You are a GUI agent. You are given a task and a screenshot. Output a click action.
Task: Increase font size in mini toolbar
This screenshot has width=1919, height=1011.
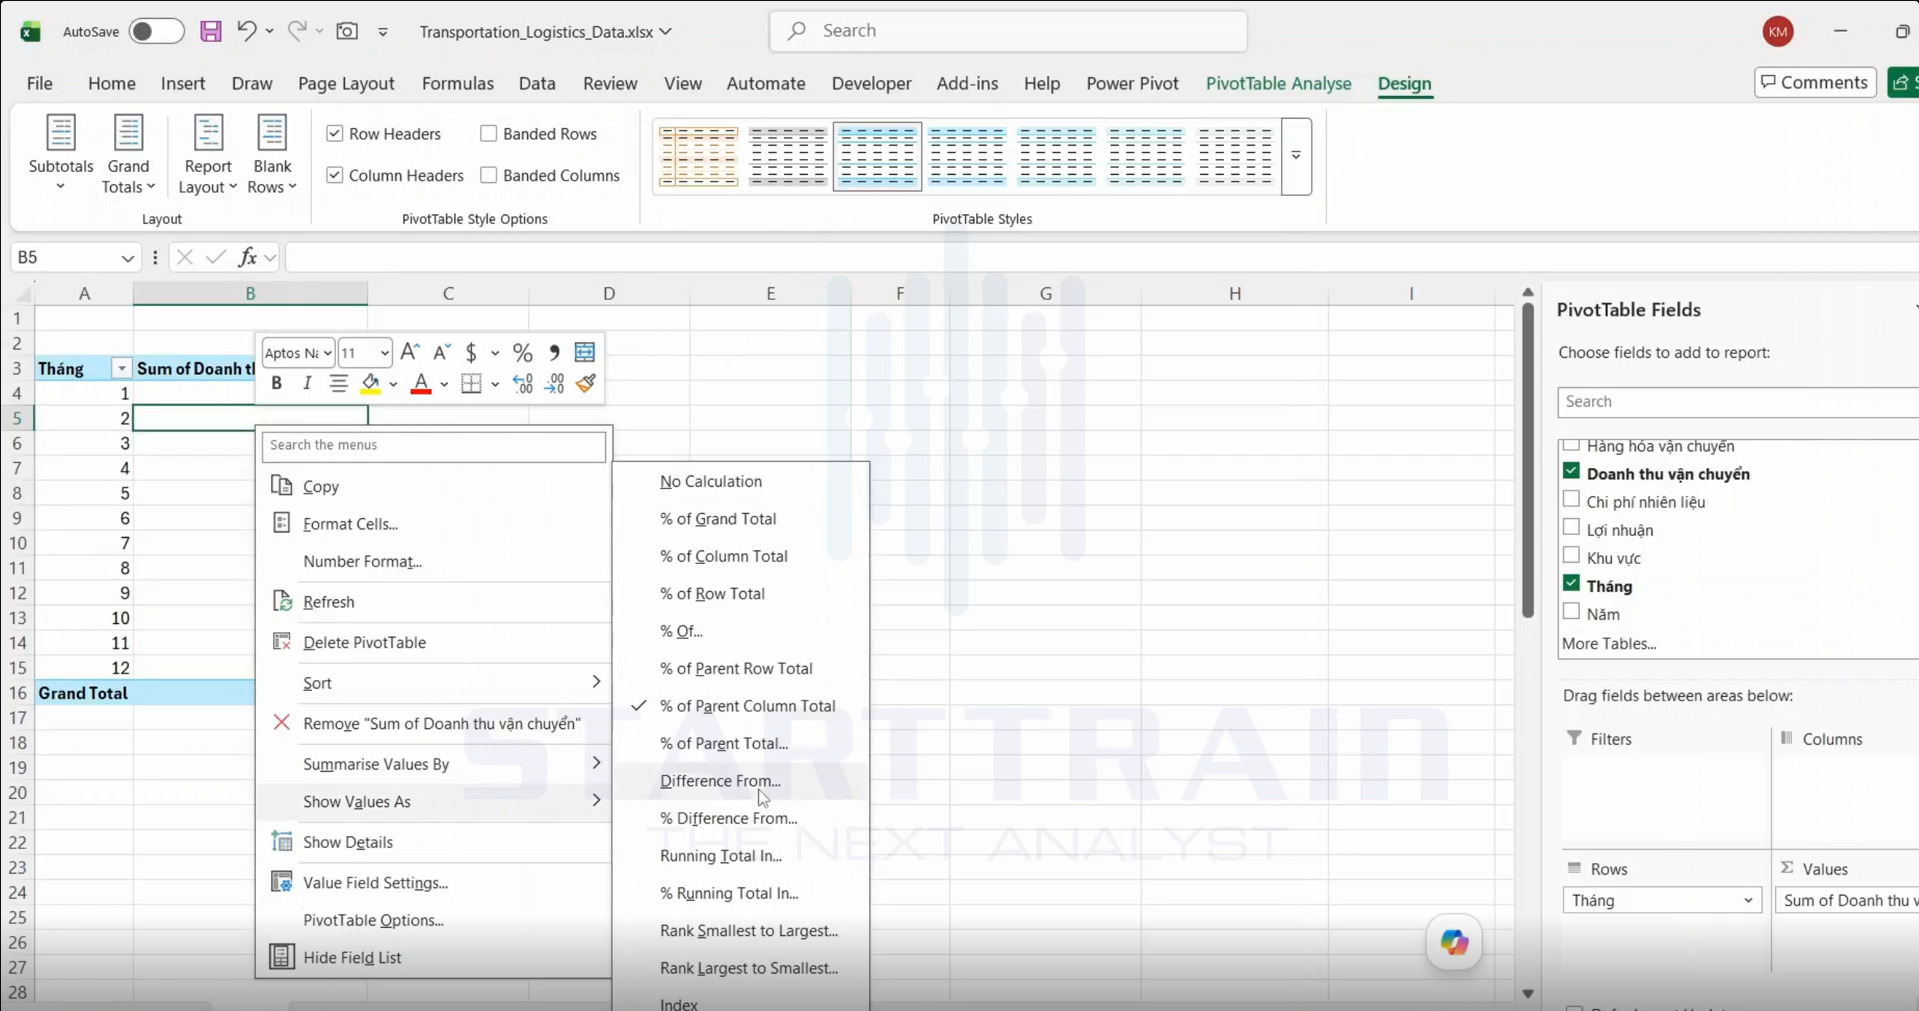(410, 352)
